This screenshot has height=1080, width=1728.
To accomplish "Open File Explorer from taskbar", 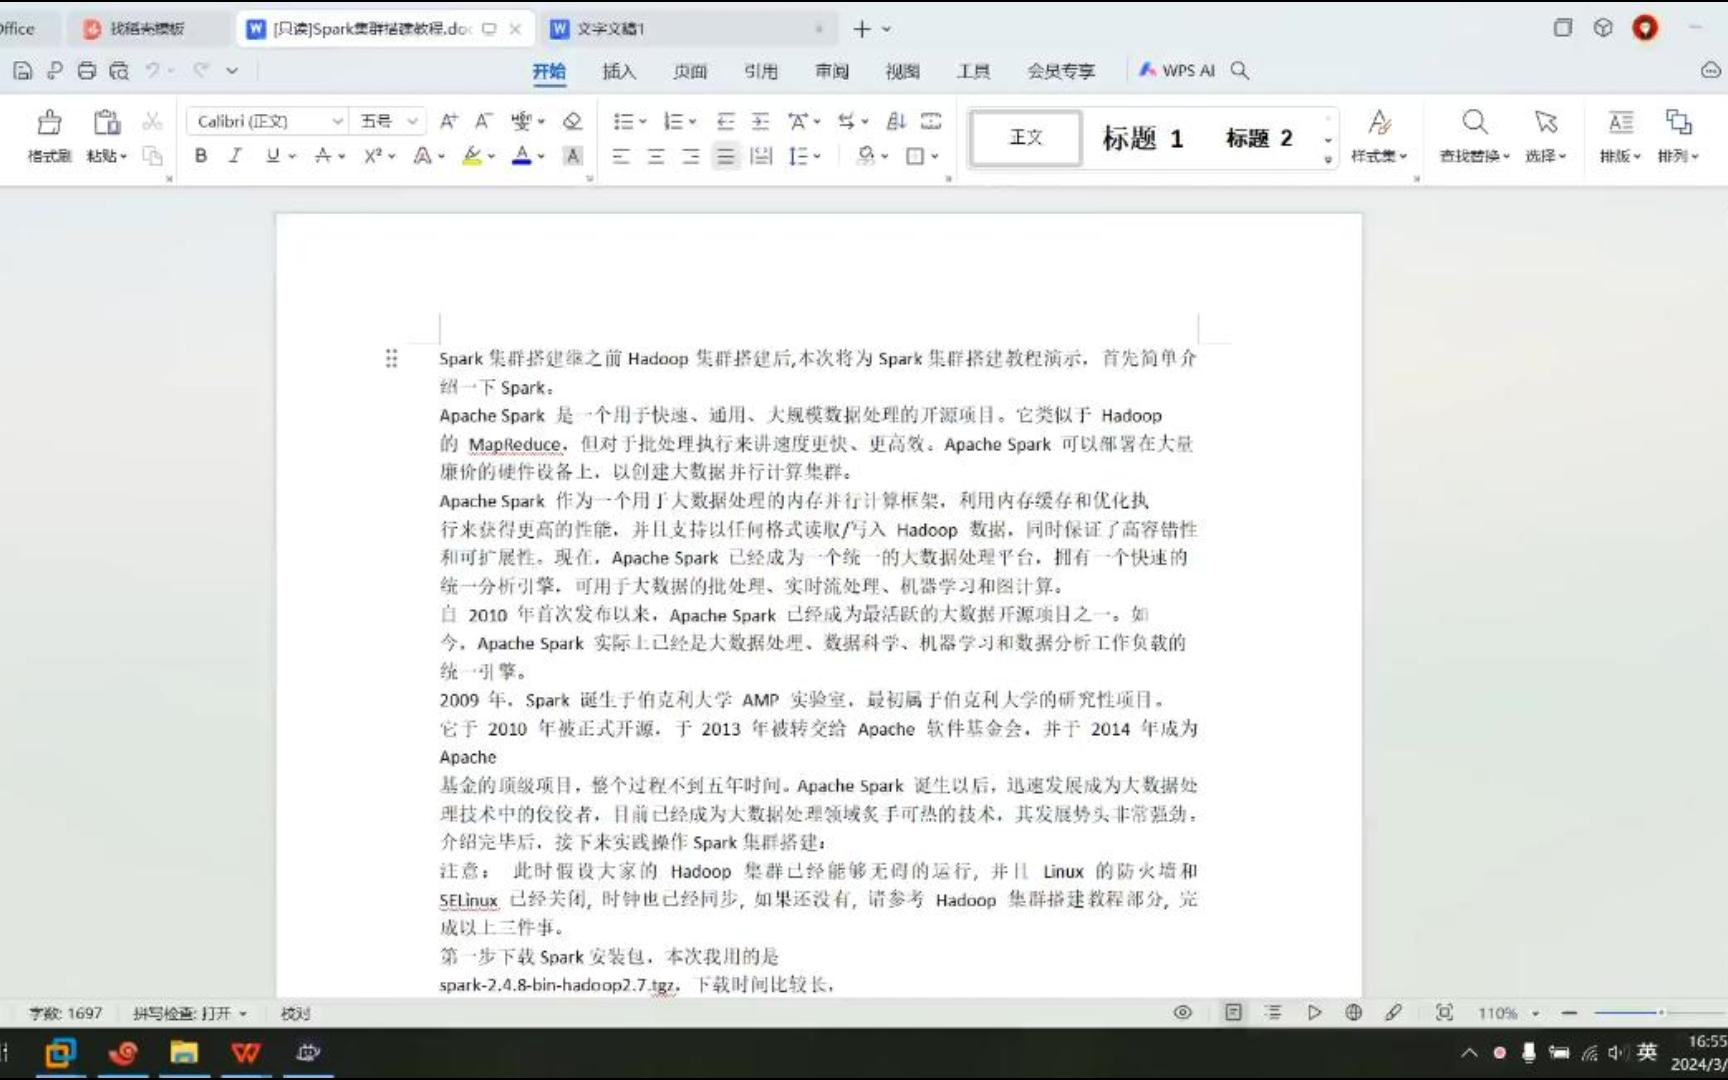I will pyautogui.click(x=184, y=1052).
